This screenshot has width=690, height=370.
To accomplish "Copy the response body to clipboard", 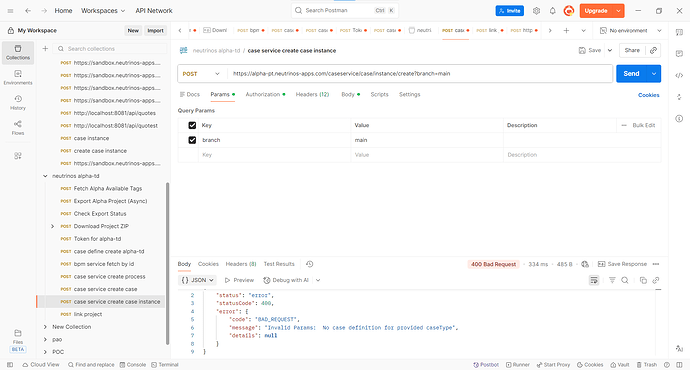I will 643,280.
